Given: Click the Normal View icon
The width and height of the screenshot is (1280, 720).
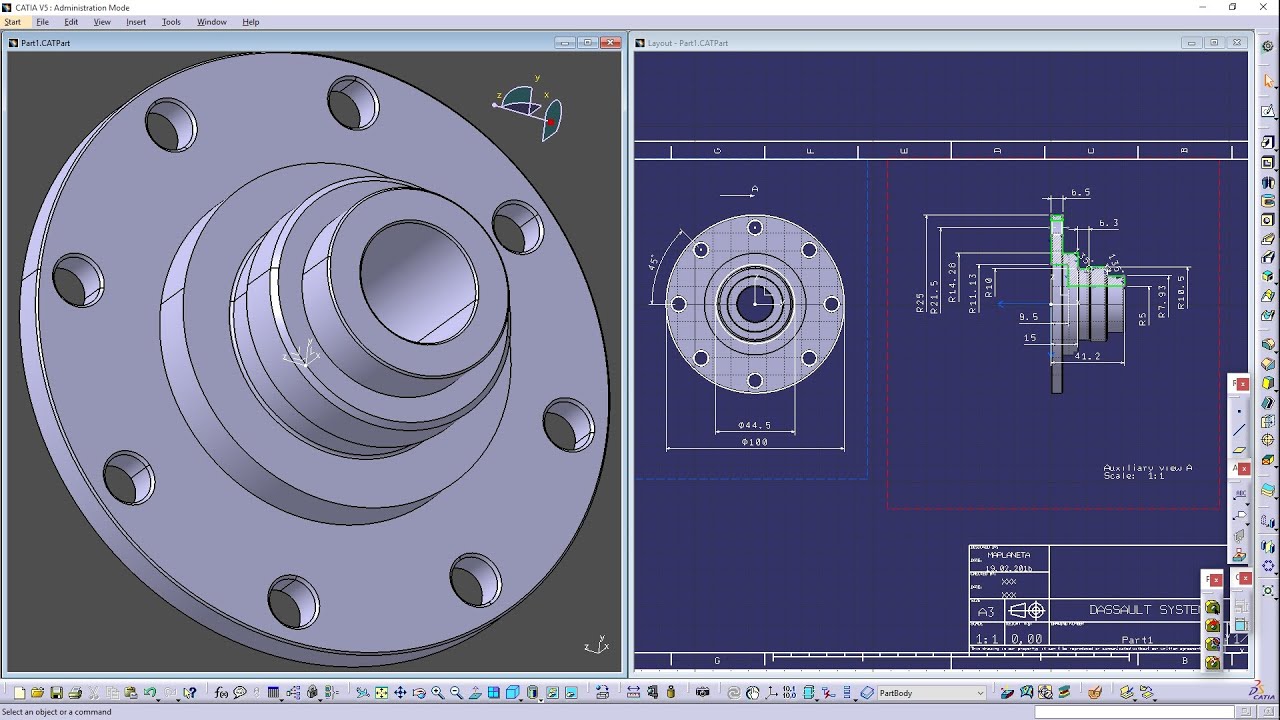Looking at the screenshot, I should (x=475, y=692).
